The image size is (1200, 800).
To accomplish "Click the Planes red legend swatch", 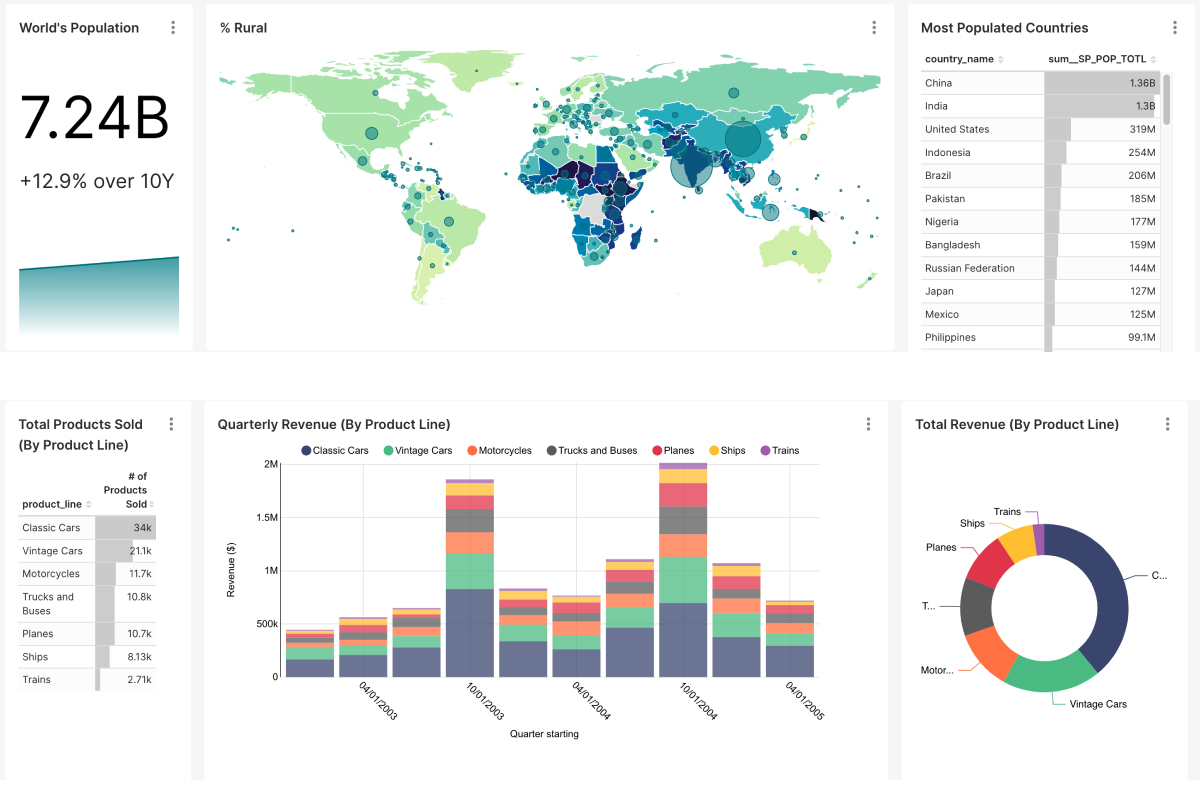I will [657, 451].
